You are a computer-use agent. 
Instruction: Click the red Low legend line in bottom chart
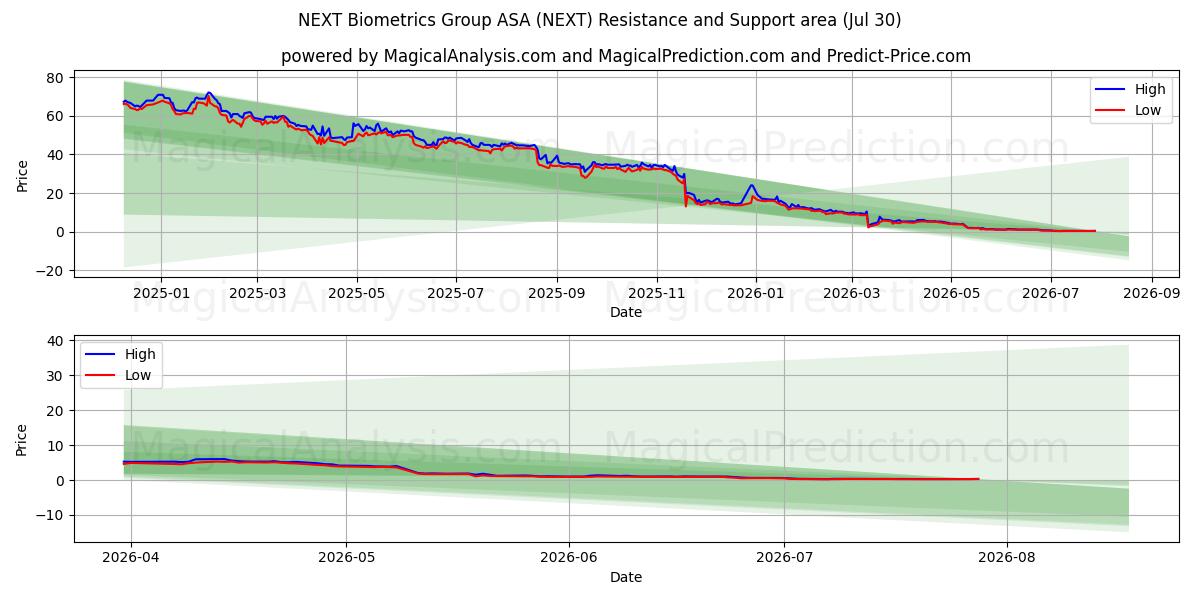click(100, 376)
